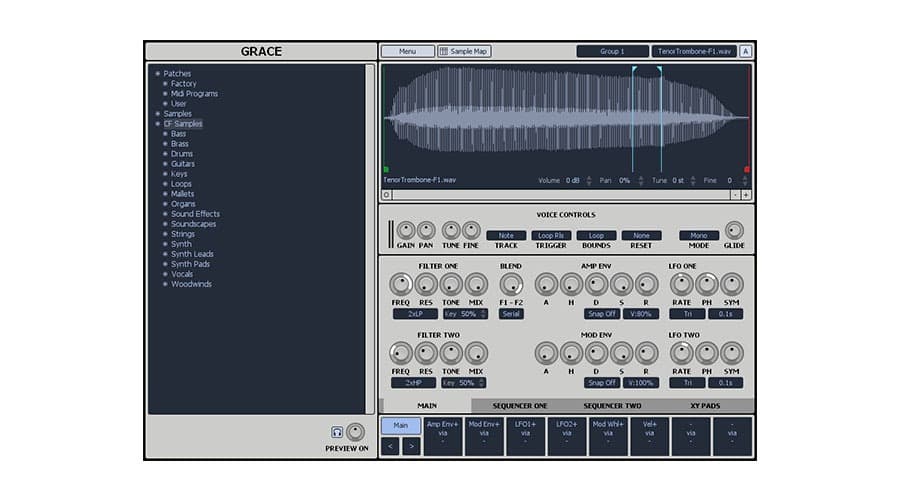Click Mod Env sustain (S) knob

coord(621,353)
